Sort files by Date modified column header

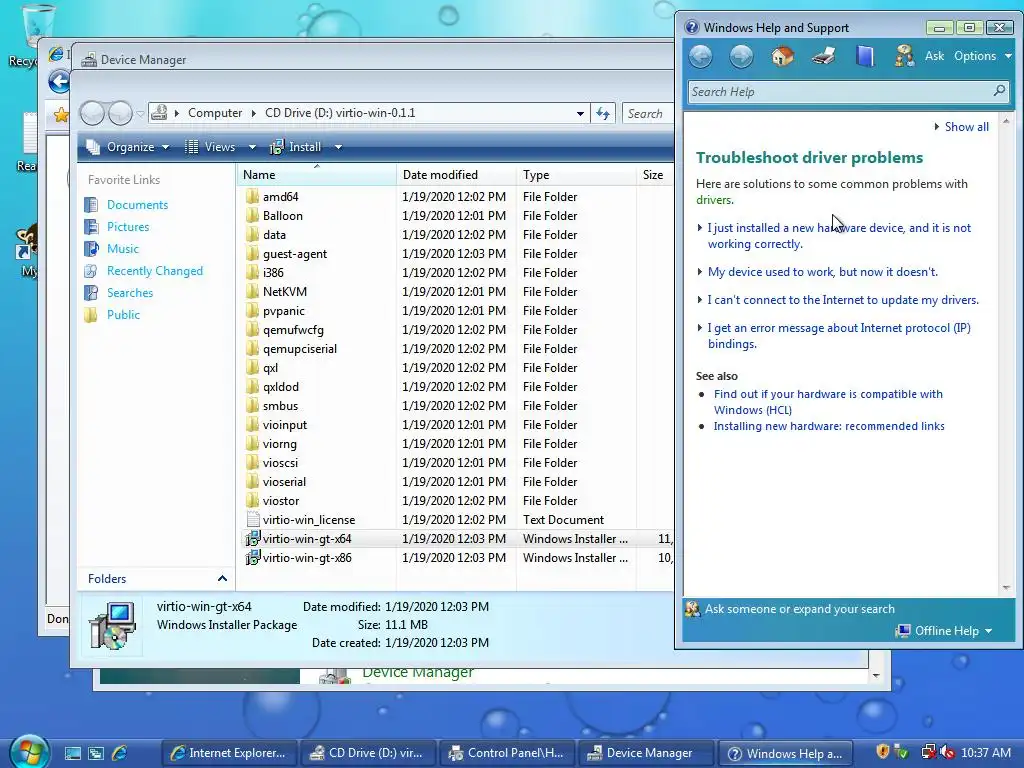(x=456, y=175)
